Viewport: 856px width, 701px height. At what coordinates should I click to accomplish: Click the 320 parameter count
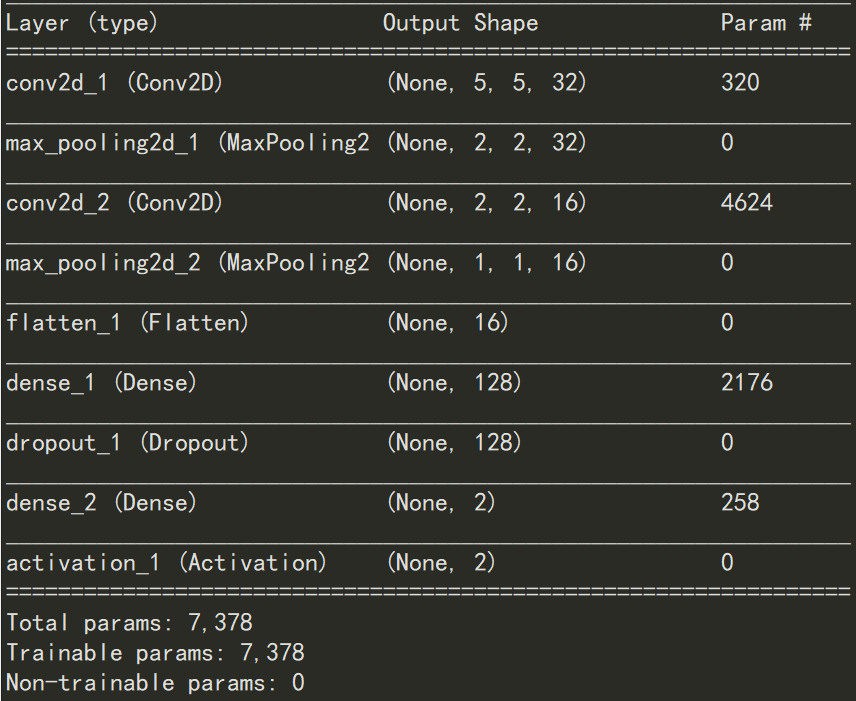point(740,83)
